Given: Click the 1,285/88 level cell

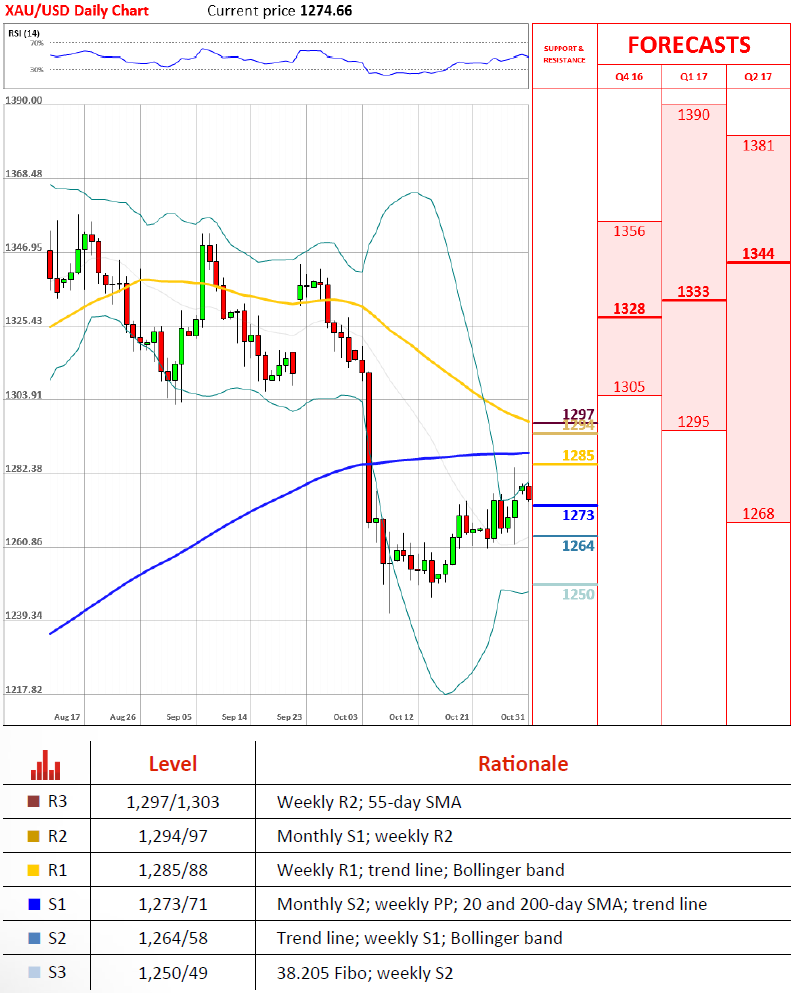Looking at the screenshot, I should (x=173, y=871).
